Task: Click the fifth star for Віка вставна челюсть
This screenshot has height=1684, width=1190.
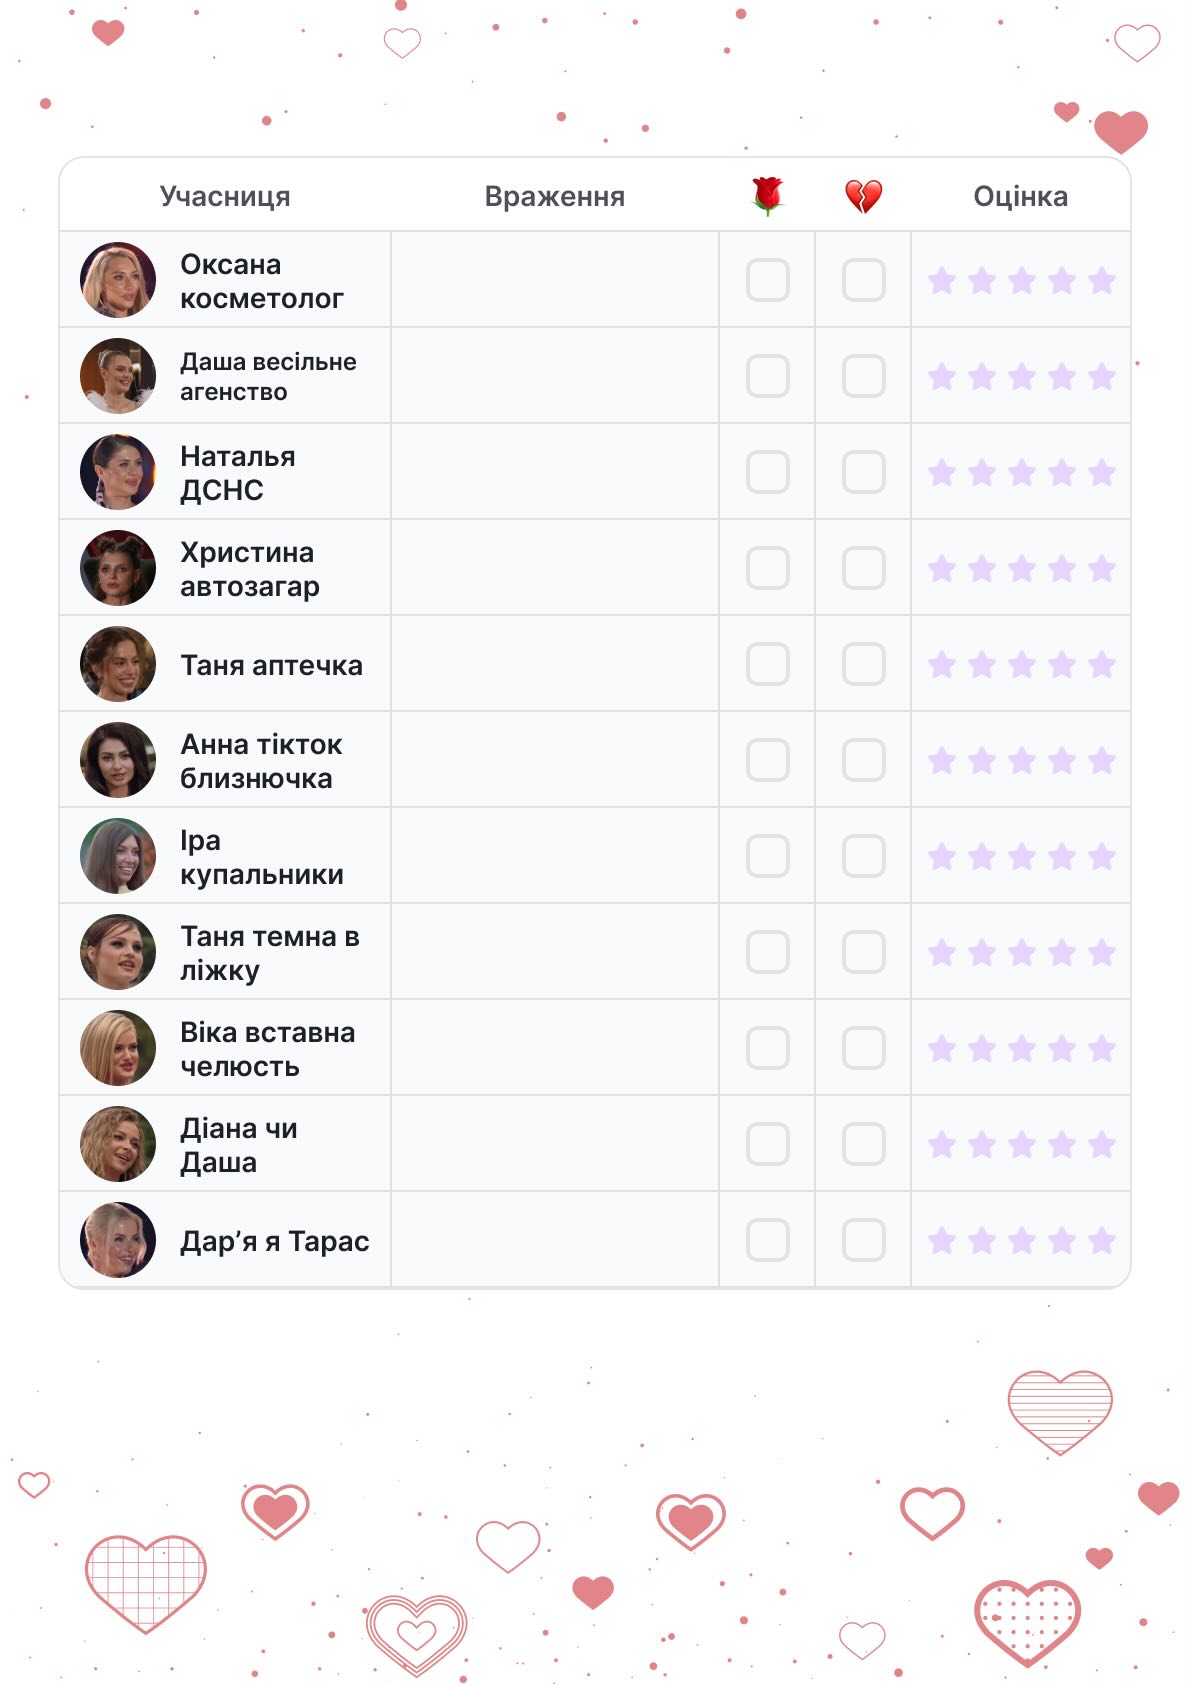Action: 1101,1048
